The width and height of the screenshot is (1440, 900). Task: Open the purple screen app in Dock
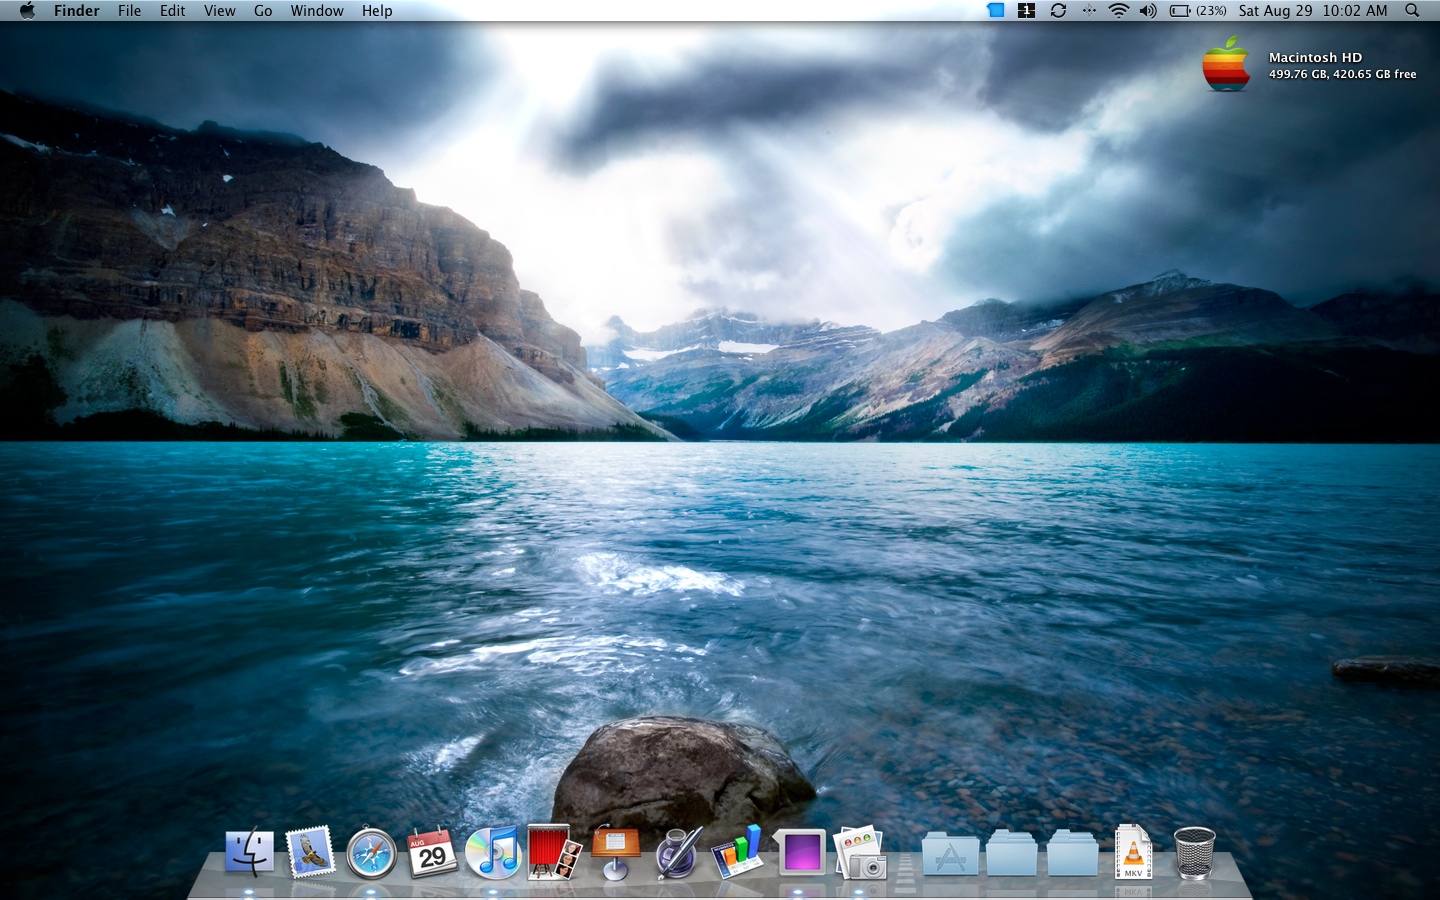coord(801,853)
